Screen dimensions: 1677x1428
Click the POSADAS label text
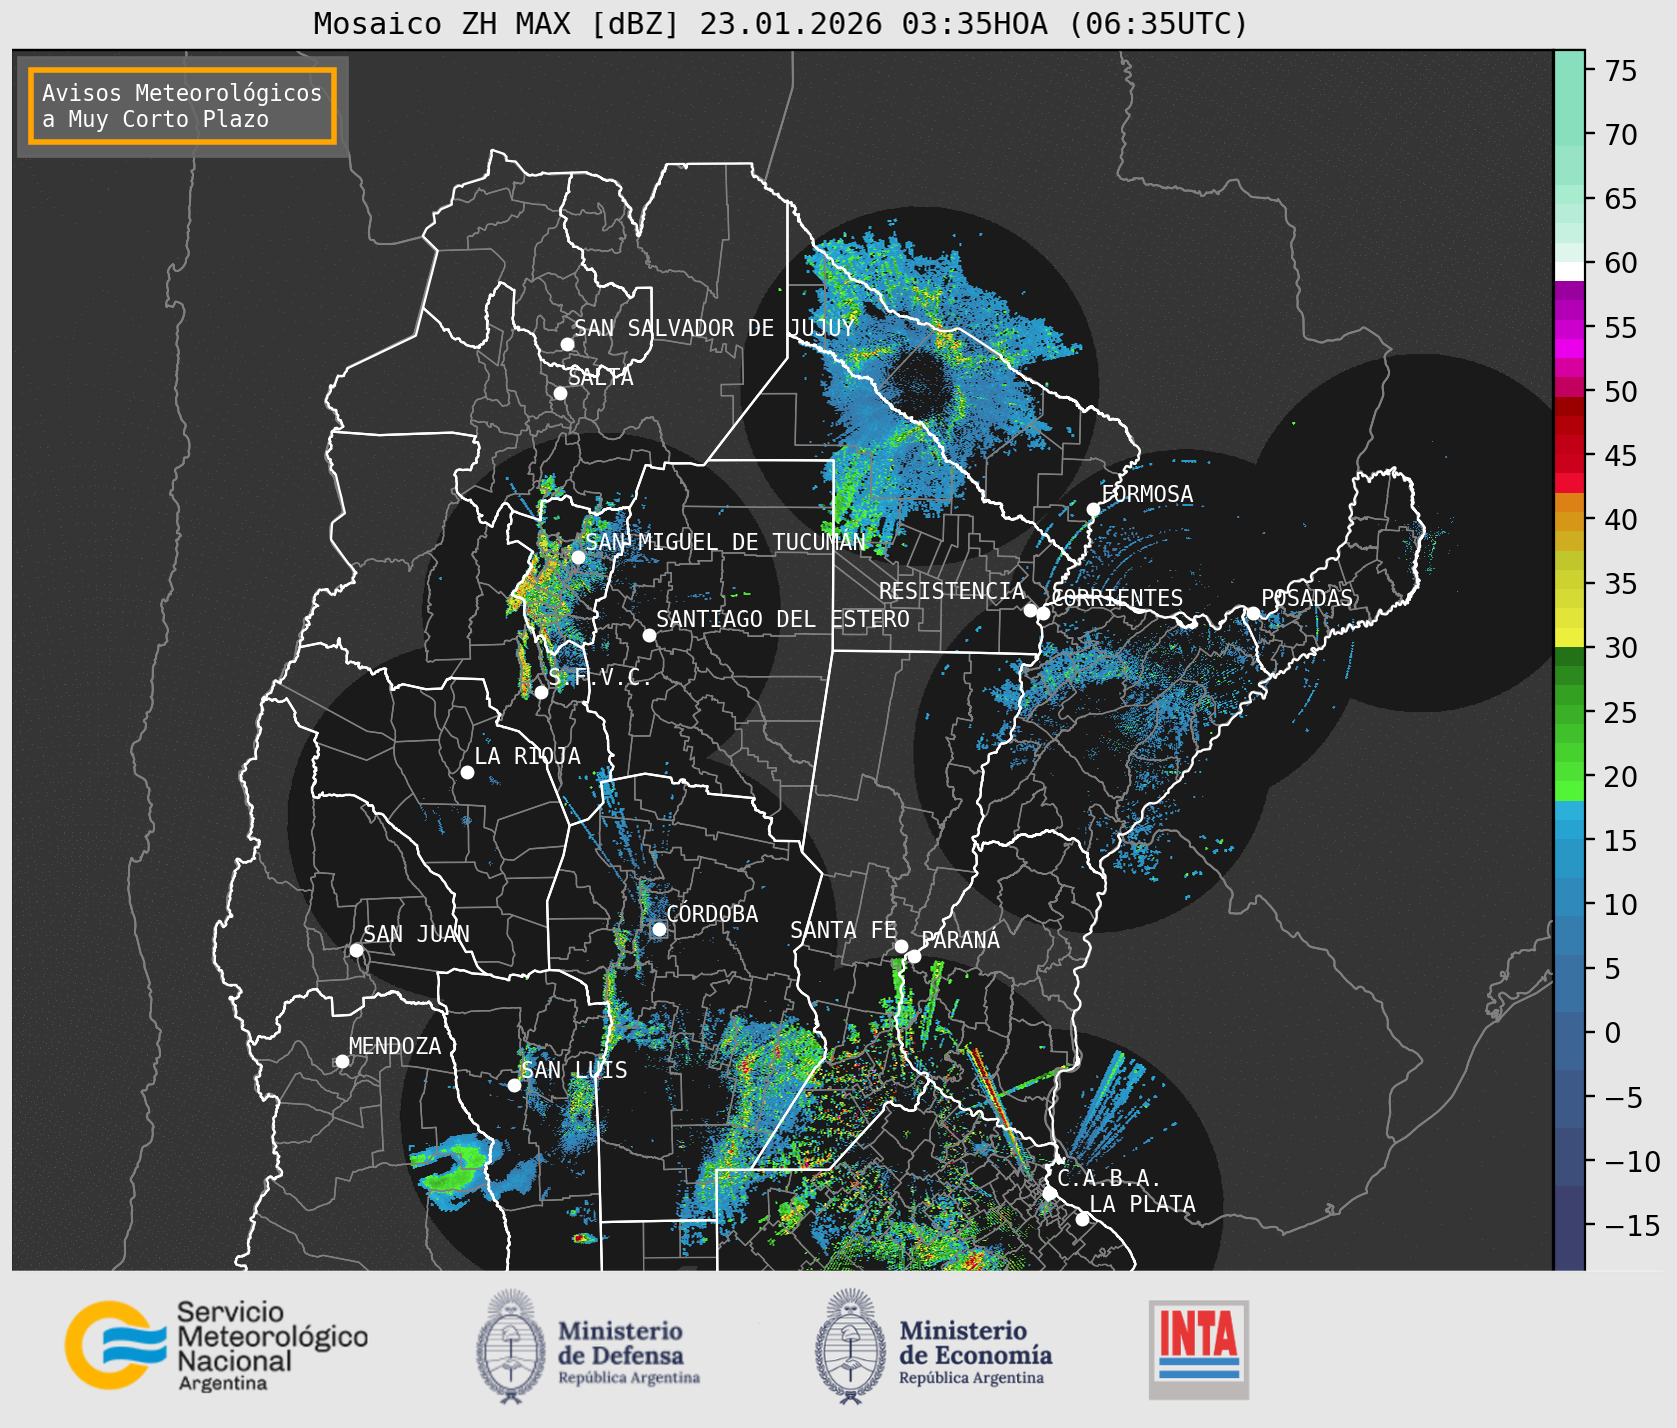[1307, 598]
